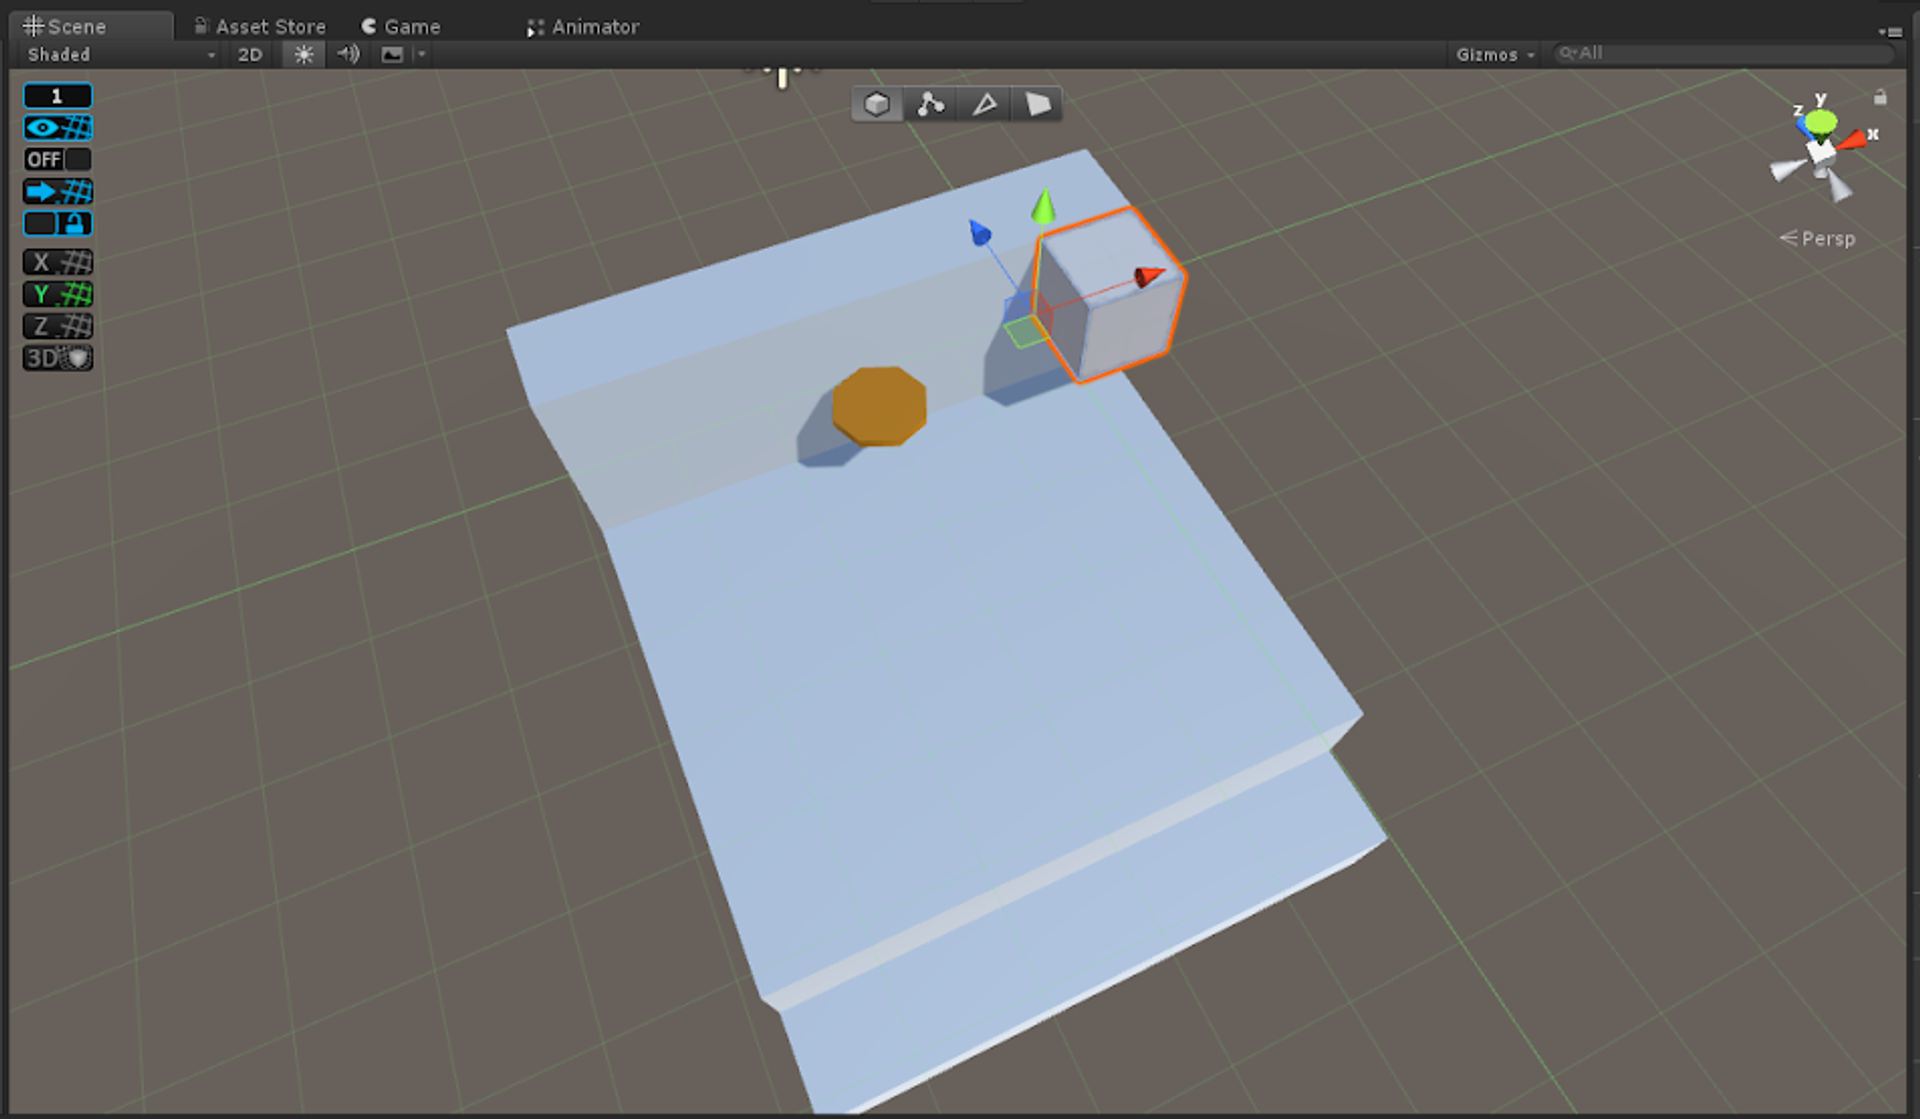Switch to ProBuilder face selection mode
The width and height of the screenshot is (1920, 1119).
click(x=1038, y=104)
